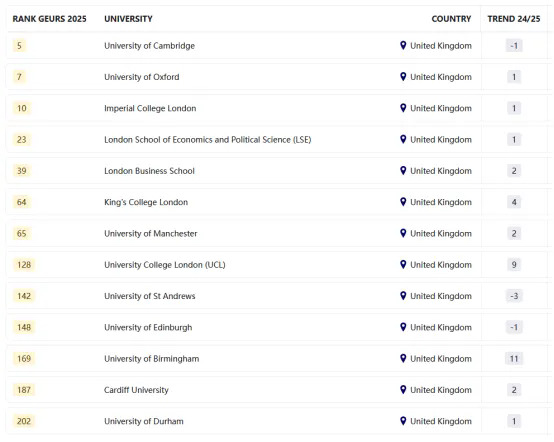Click the map pin in London Business School row
This screenshot has height=442, width=554.
(x=403, y=170)
